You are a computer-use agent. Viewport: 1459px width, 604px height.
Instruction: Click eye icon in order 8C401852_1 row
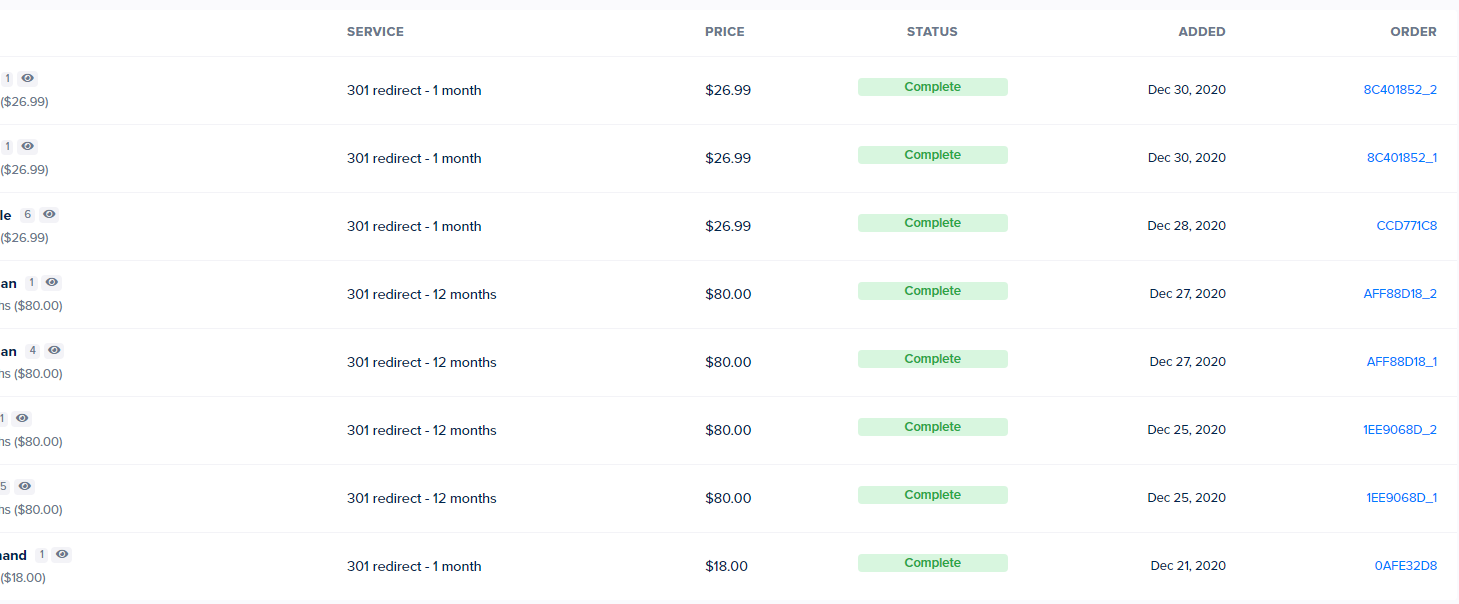click(x=28, y=146)
